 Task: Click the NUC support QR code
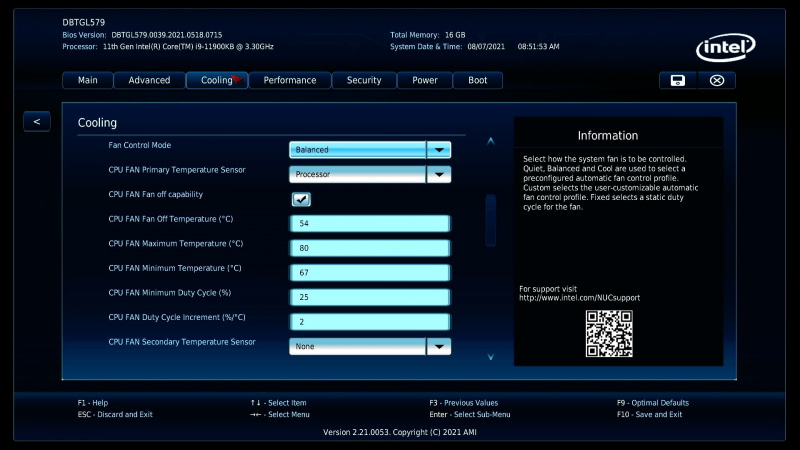(x=609, y=334)
